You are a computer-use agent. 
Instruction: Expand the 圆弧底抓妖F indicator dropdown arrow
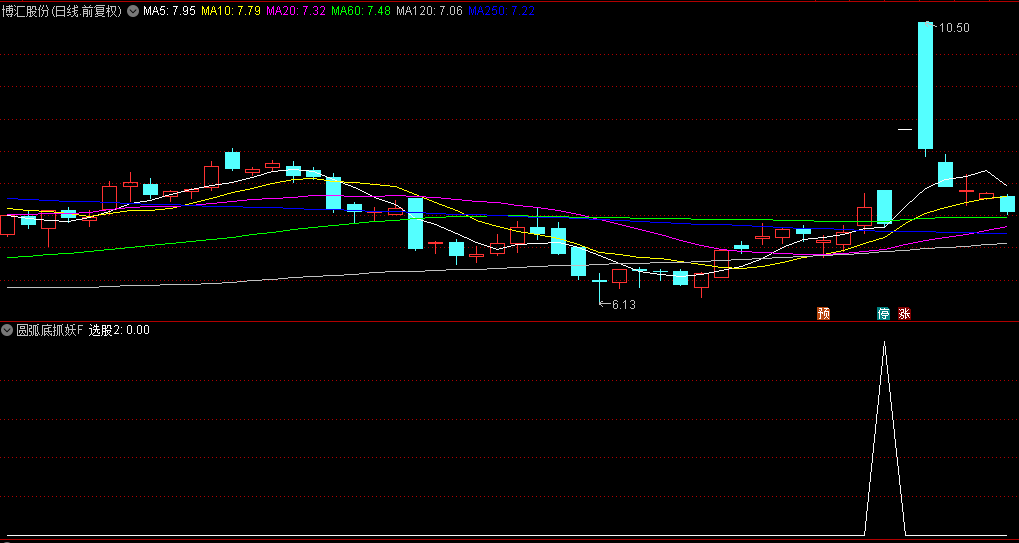tap(7, 330)
